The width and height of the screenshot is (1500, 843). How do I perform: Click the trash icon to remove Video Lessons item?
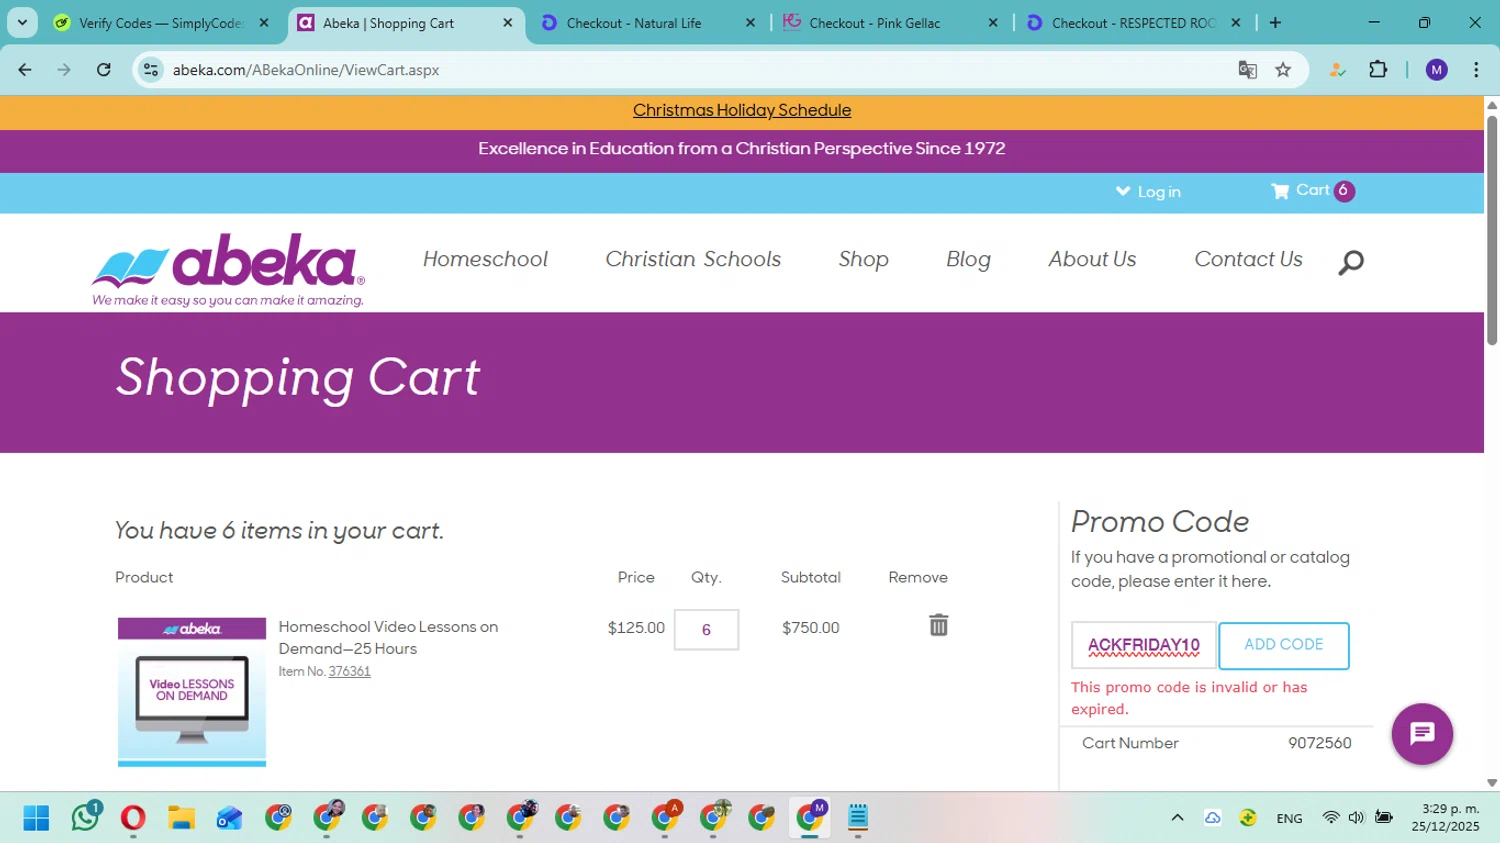(x=938, y=625)
